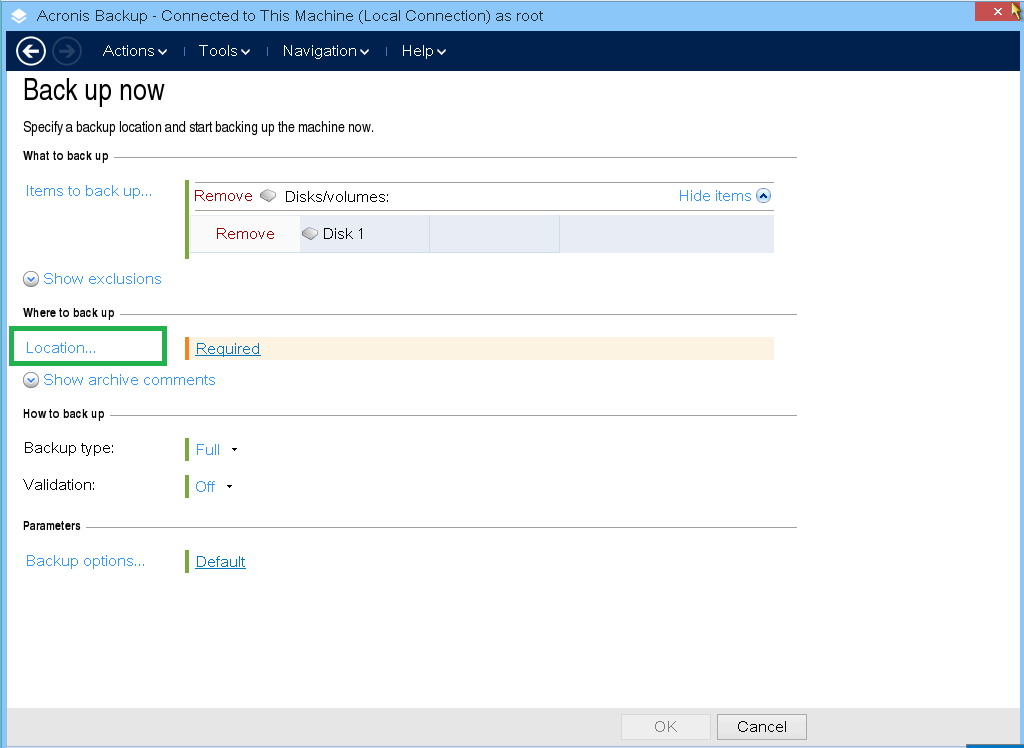Click the disabled OK button

coord(665,726)
